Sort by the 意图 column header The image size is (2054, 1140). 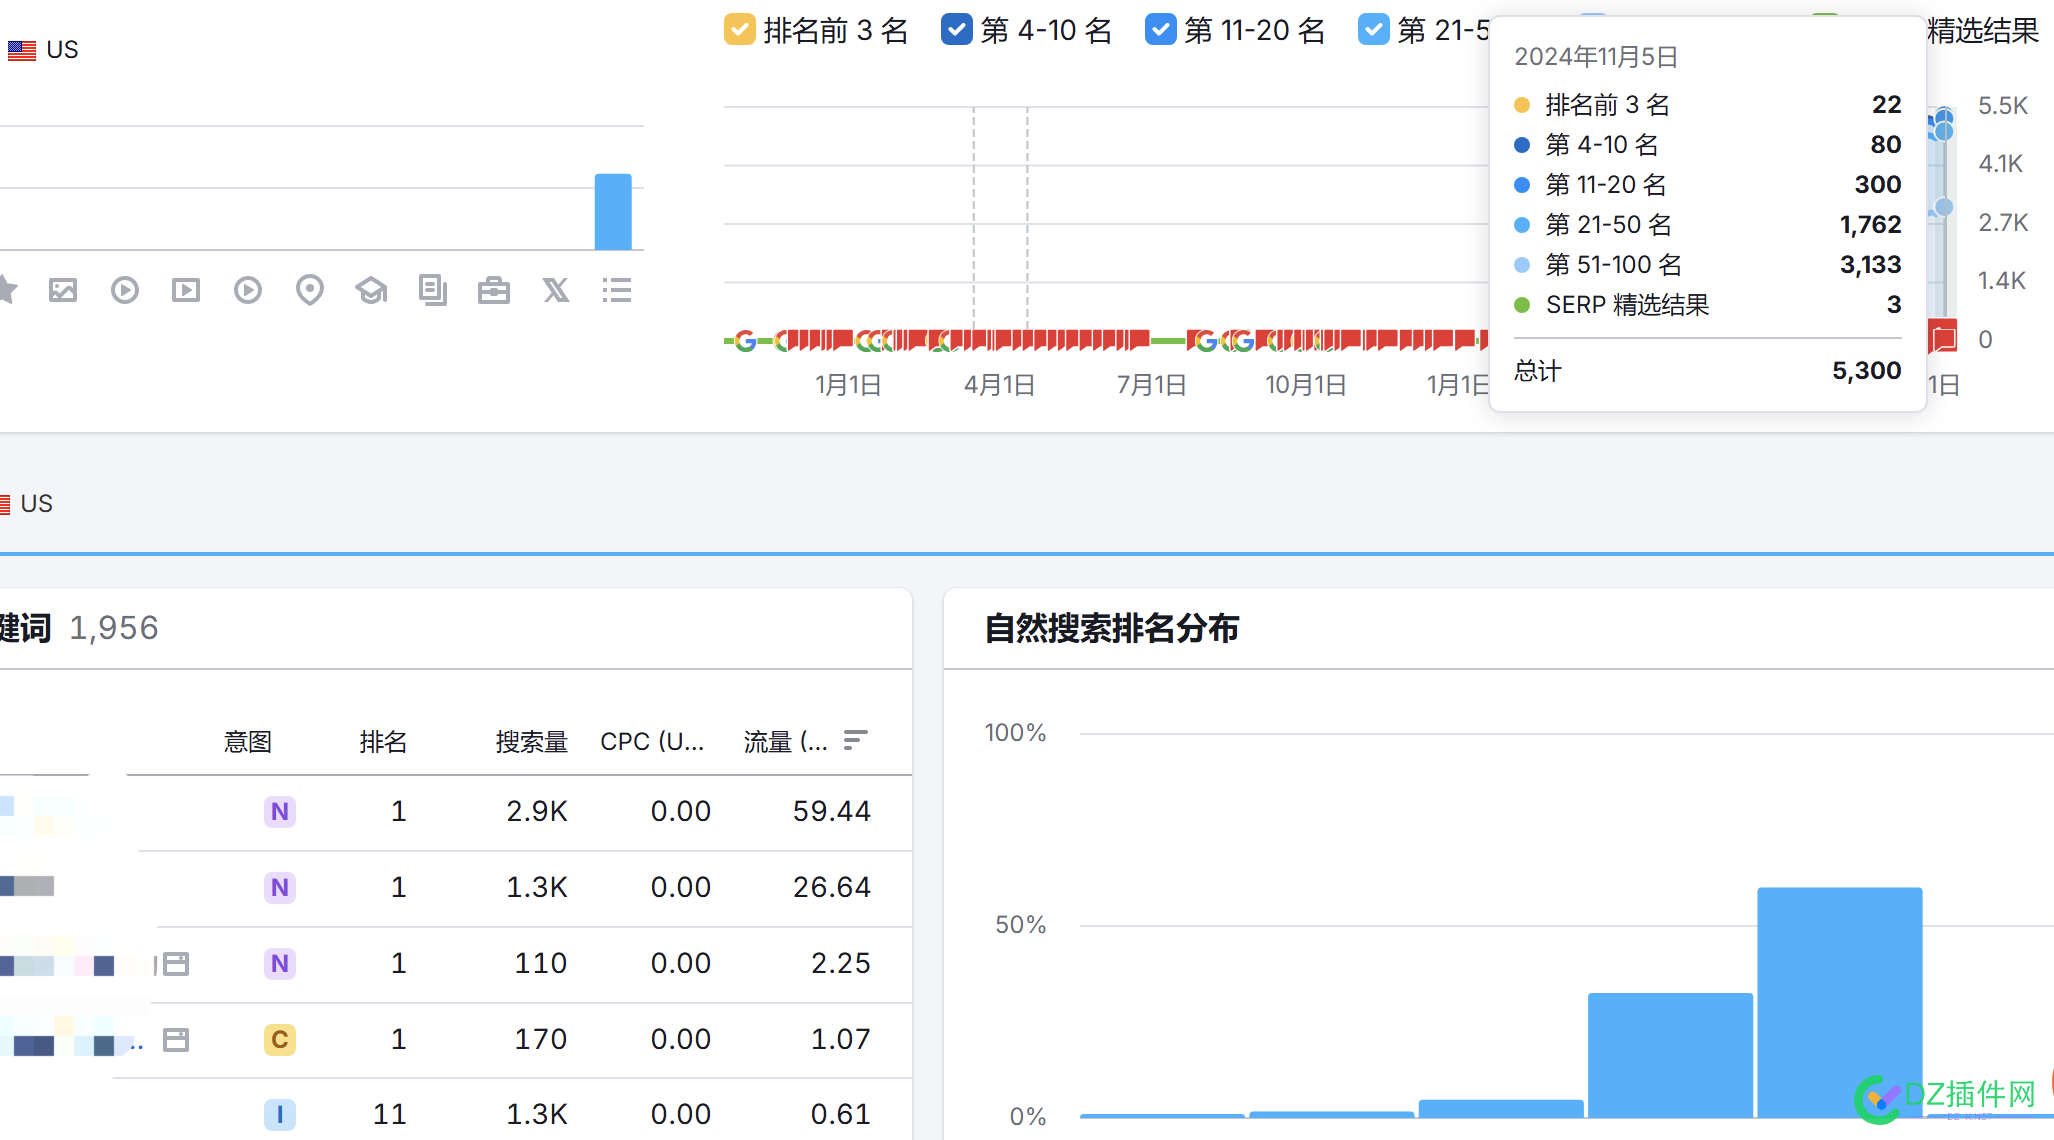point(248,742)
